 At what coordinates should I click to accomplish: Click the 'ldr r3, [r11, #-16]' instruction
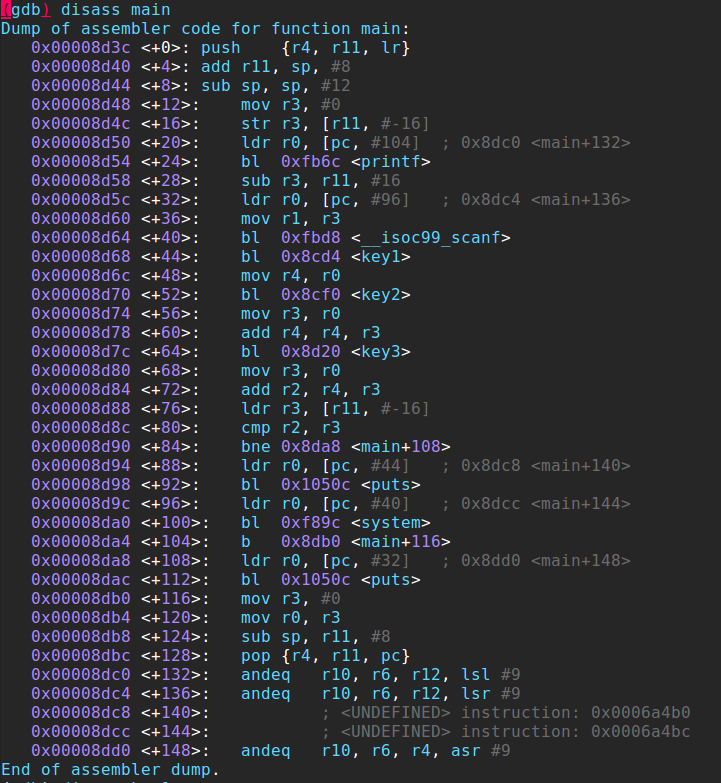pos(336,408)
